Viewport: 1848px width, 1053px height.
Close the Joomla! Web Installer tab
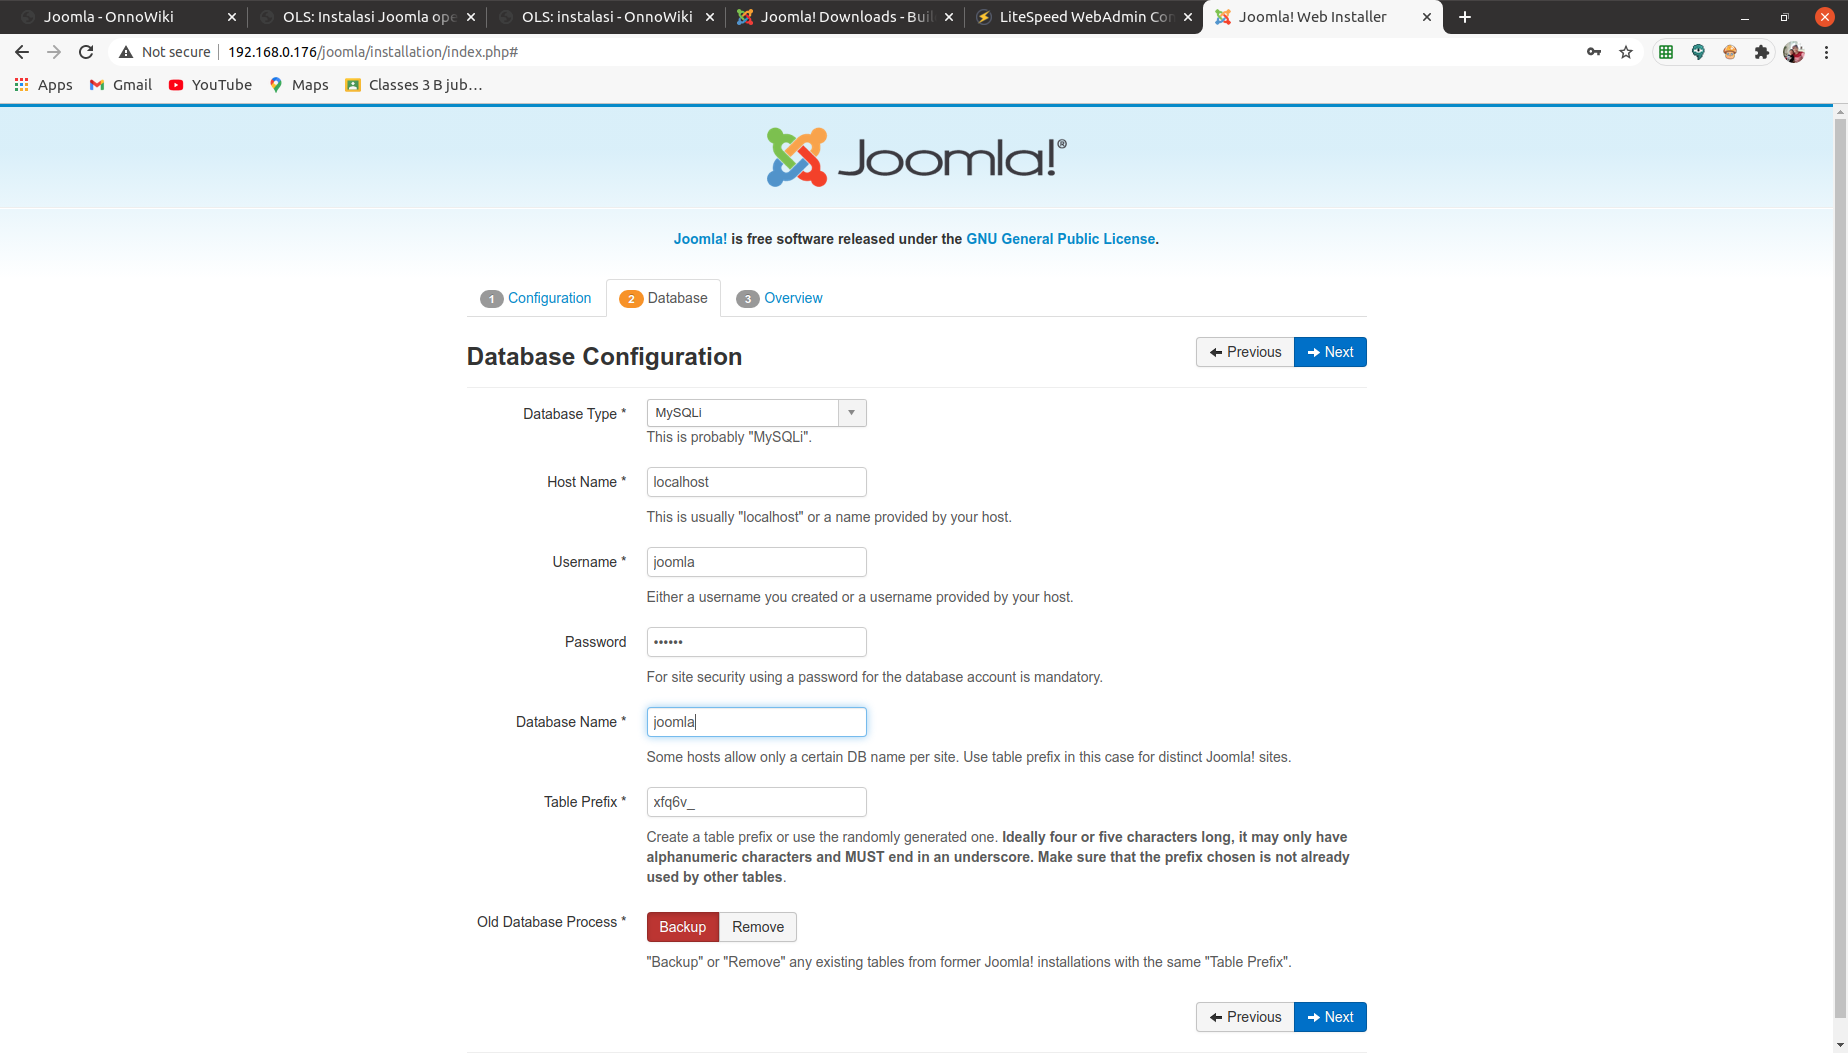tap(1427, 17)
